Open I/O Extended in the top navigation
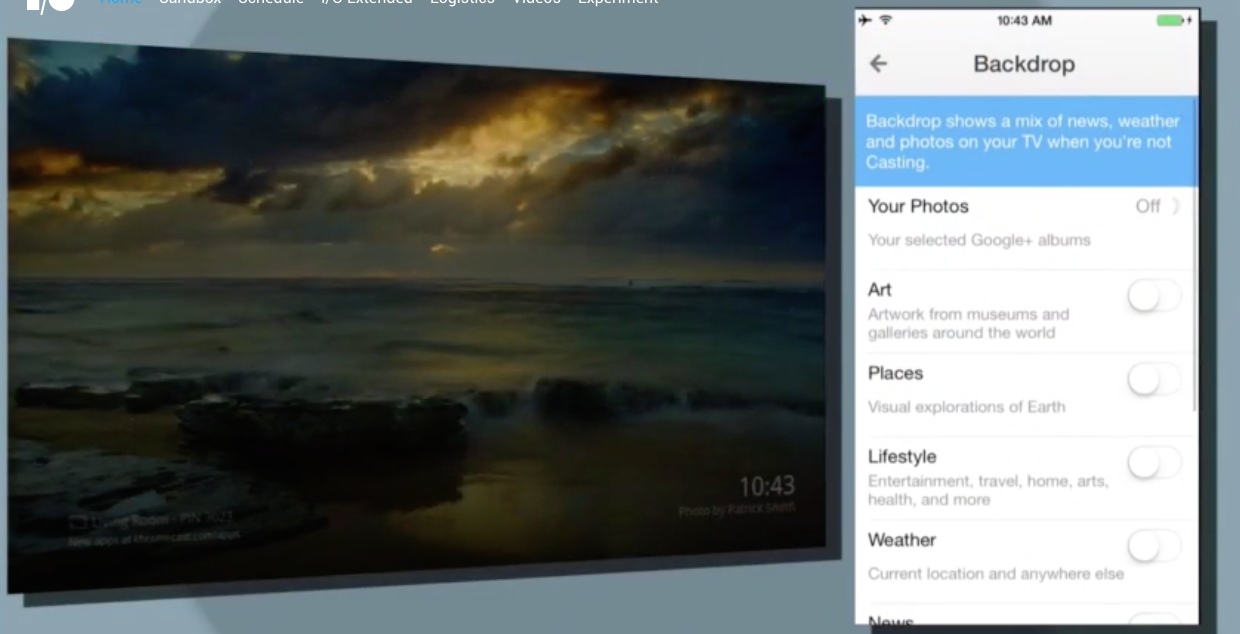The image size is (1240, 634). pos(366,2)
